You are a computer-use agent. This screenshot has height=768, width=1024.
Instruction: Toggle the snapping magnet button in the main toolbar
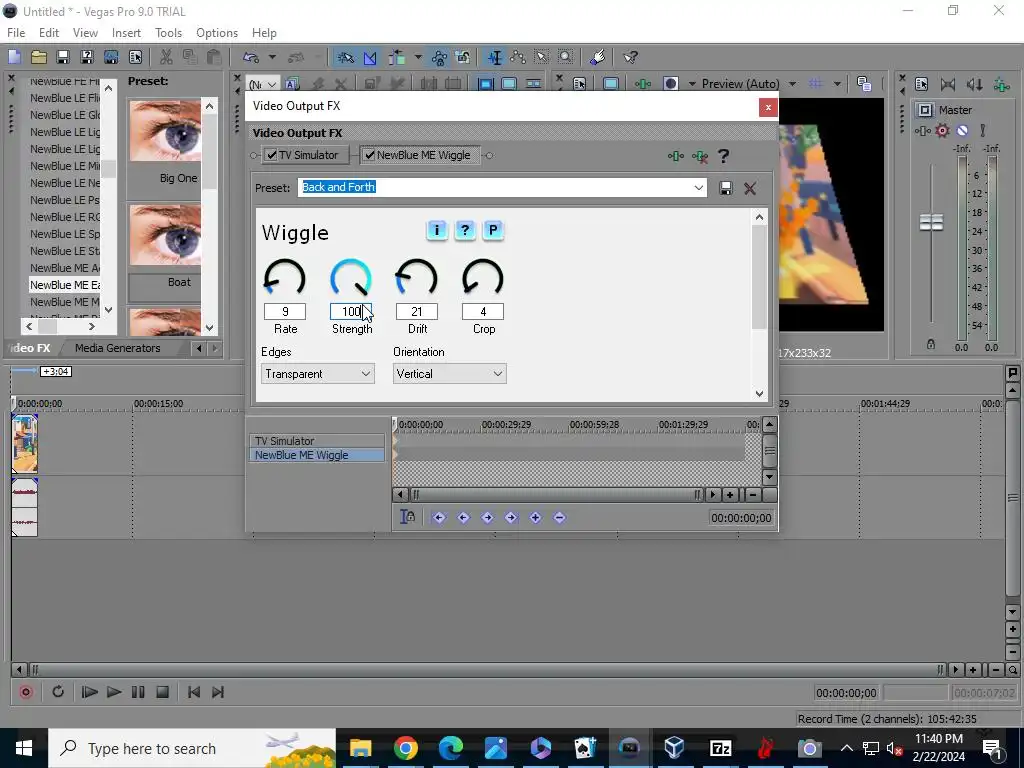coord(345,57)
